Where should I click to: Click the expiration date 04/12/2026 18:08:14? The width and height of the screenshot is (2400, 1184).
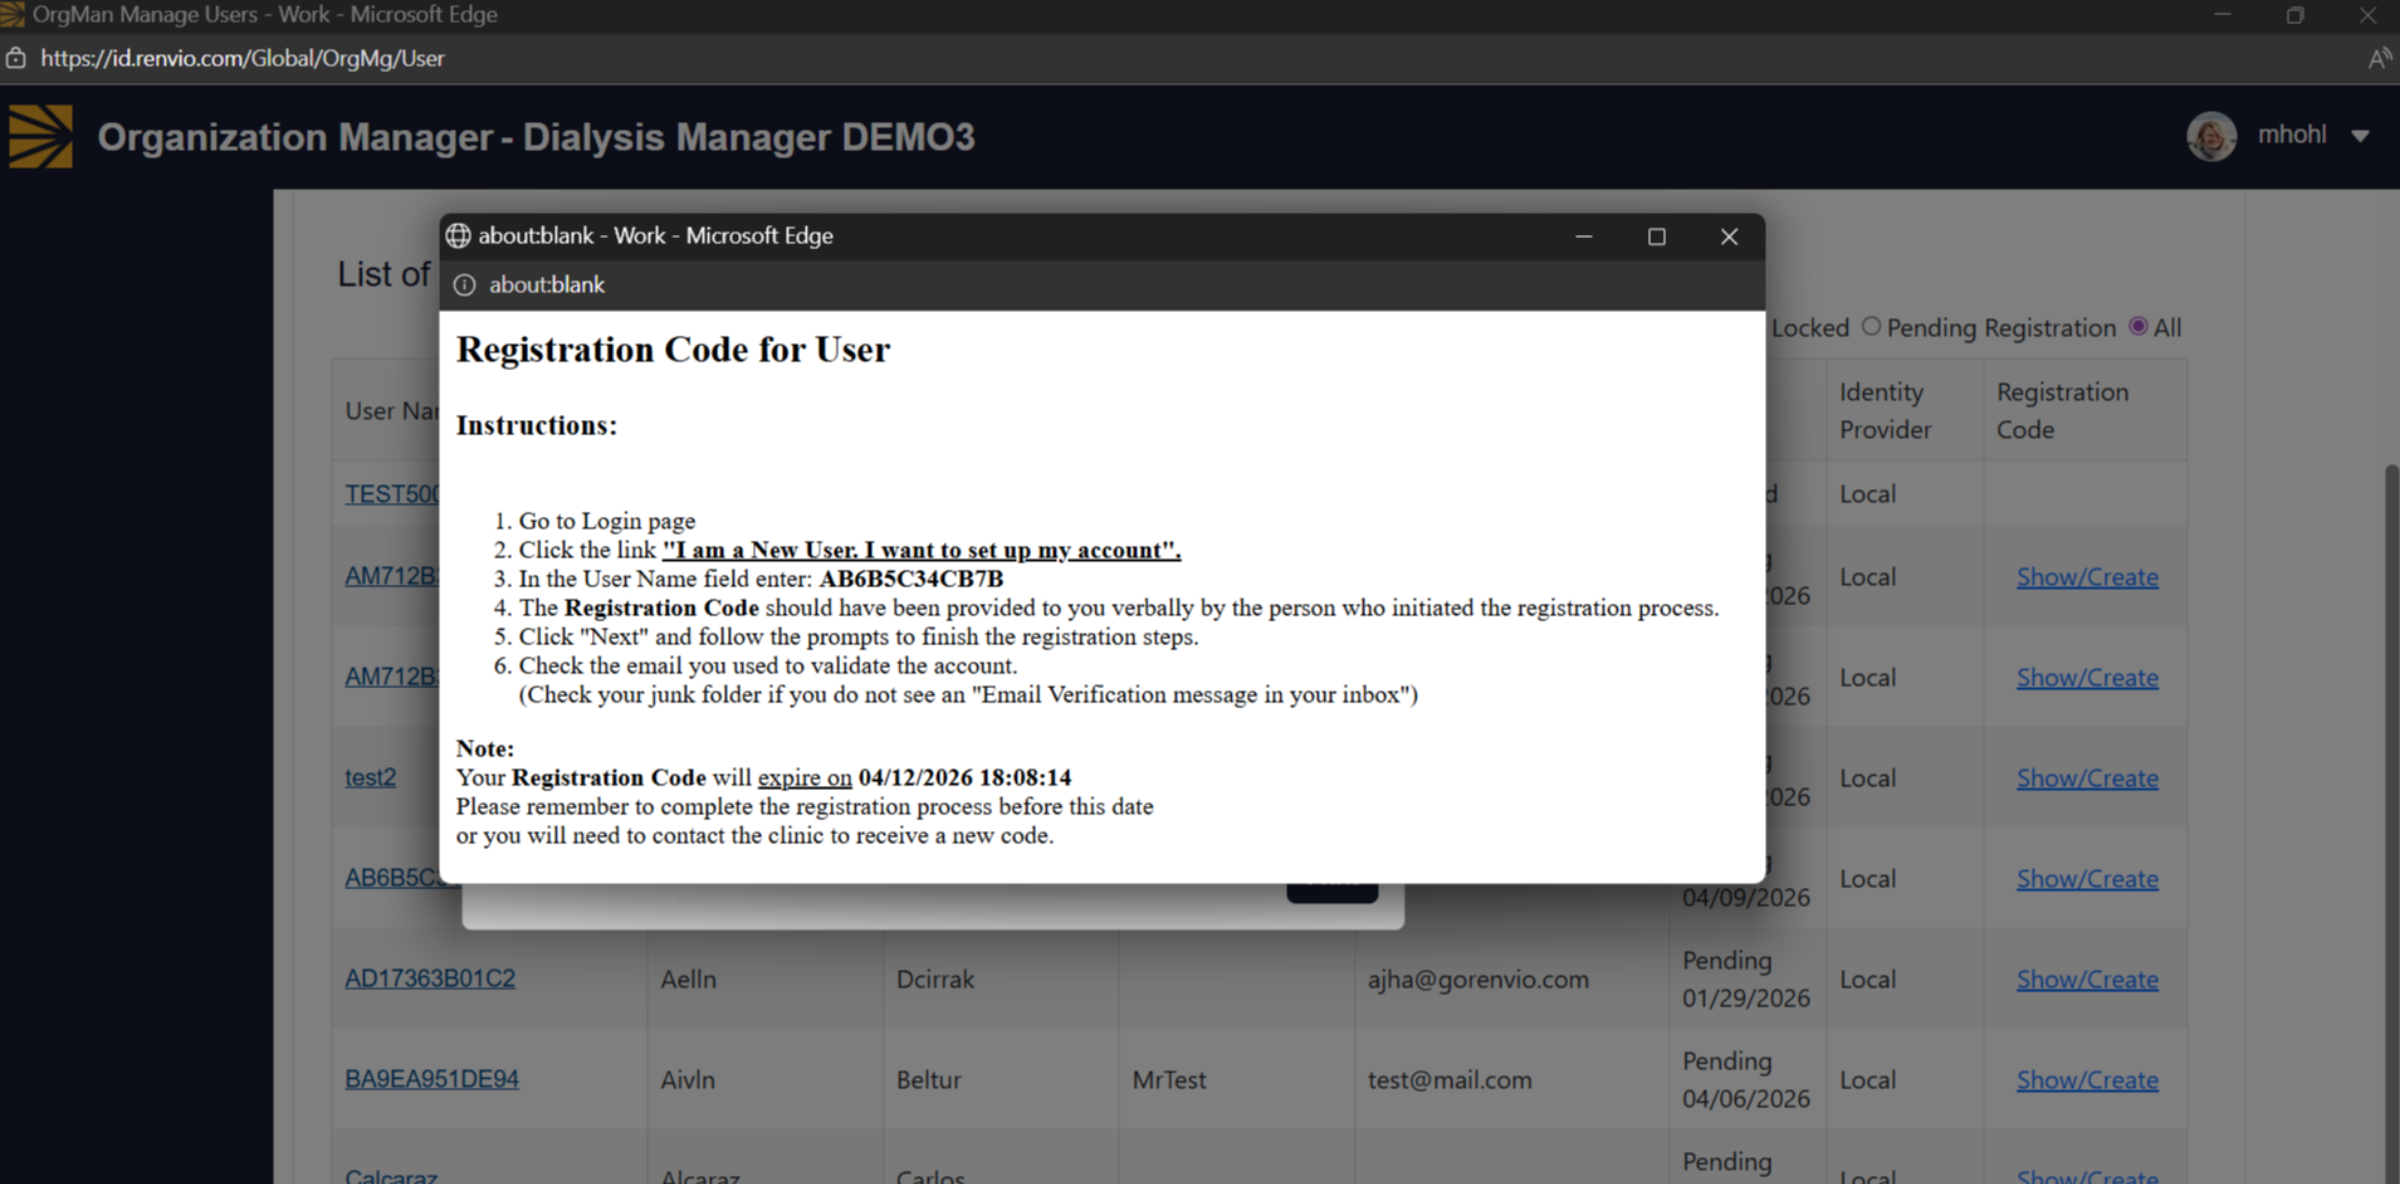pyautogui.click(x=965, y=778)
